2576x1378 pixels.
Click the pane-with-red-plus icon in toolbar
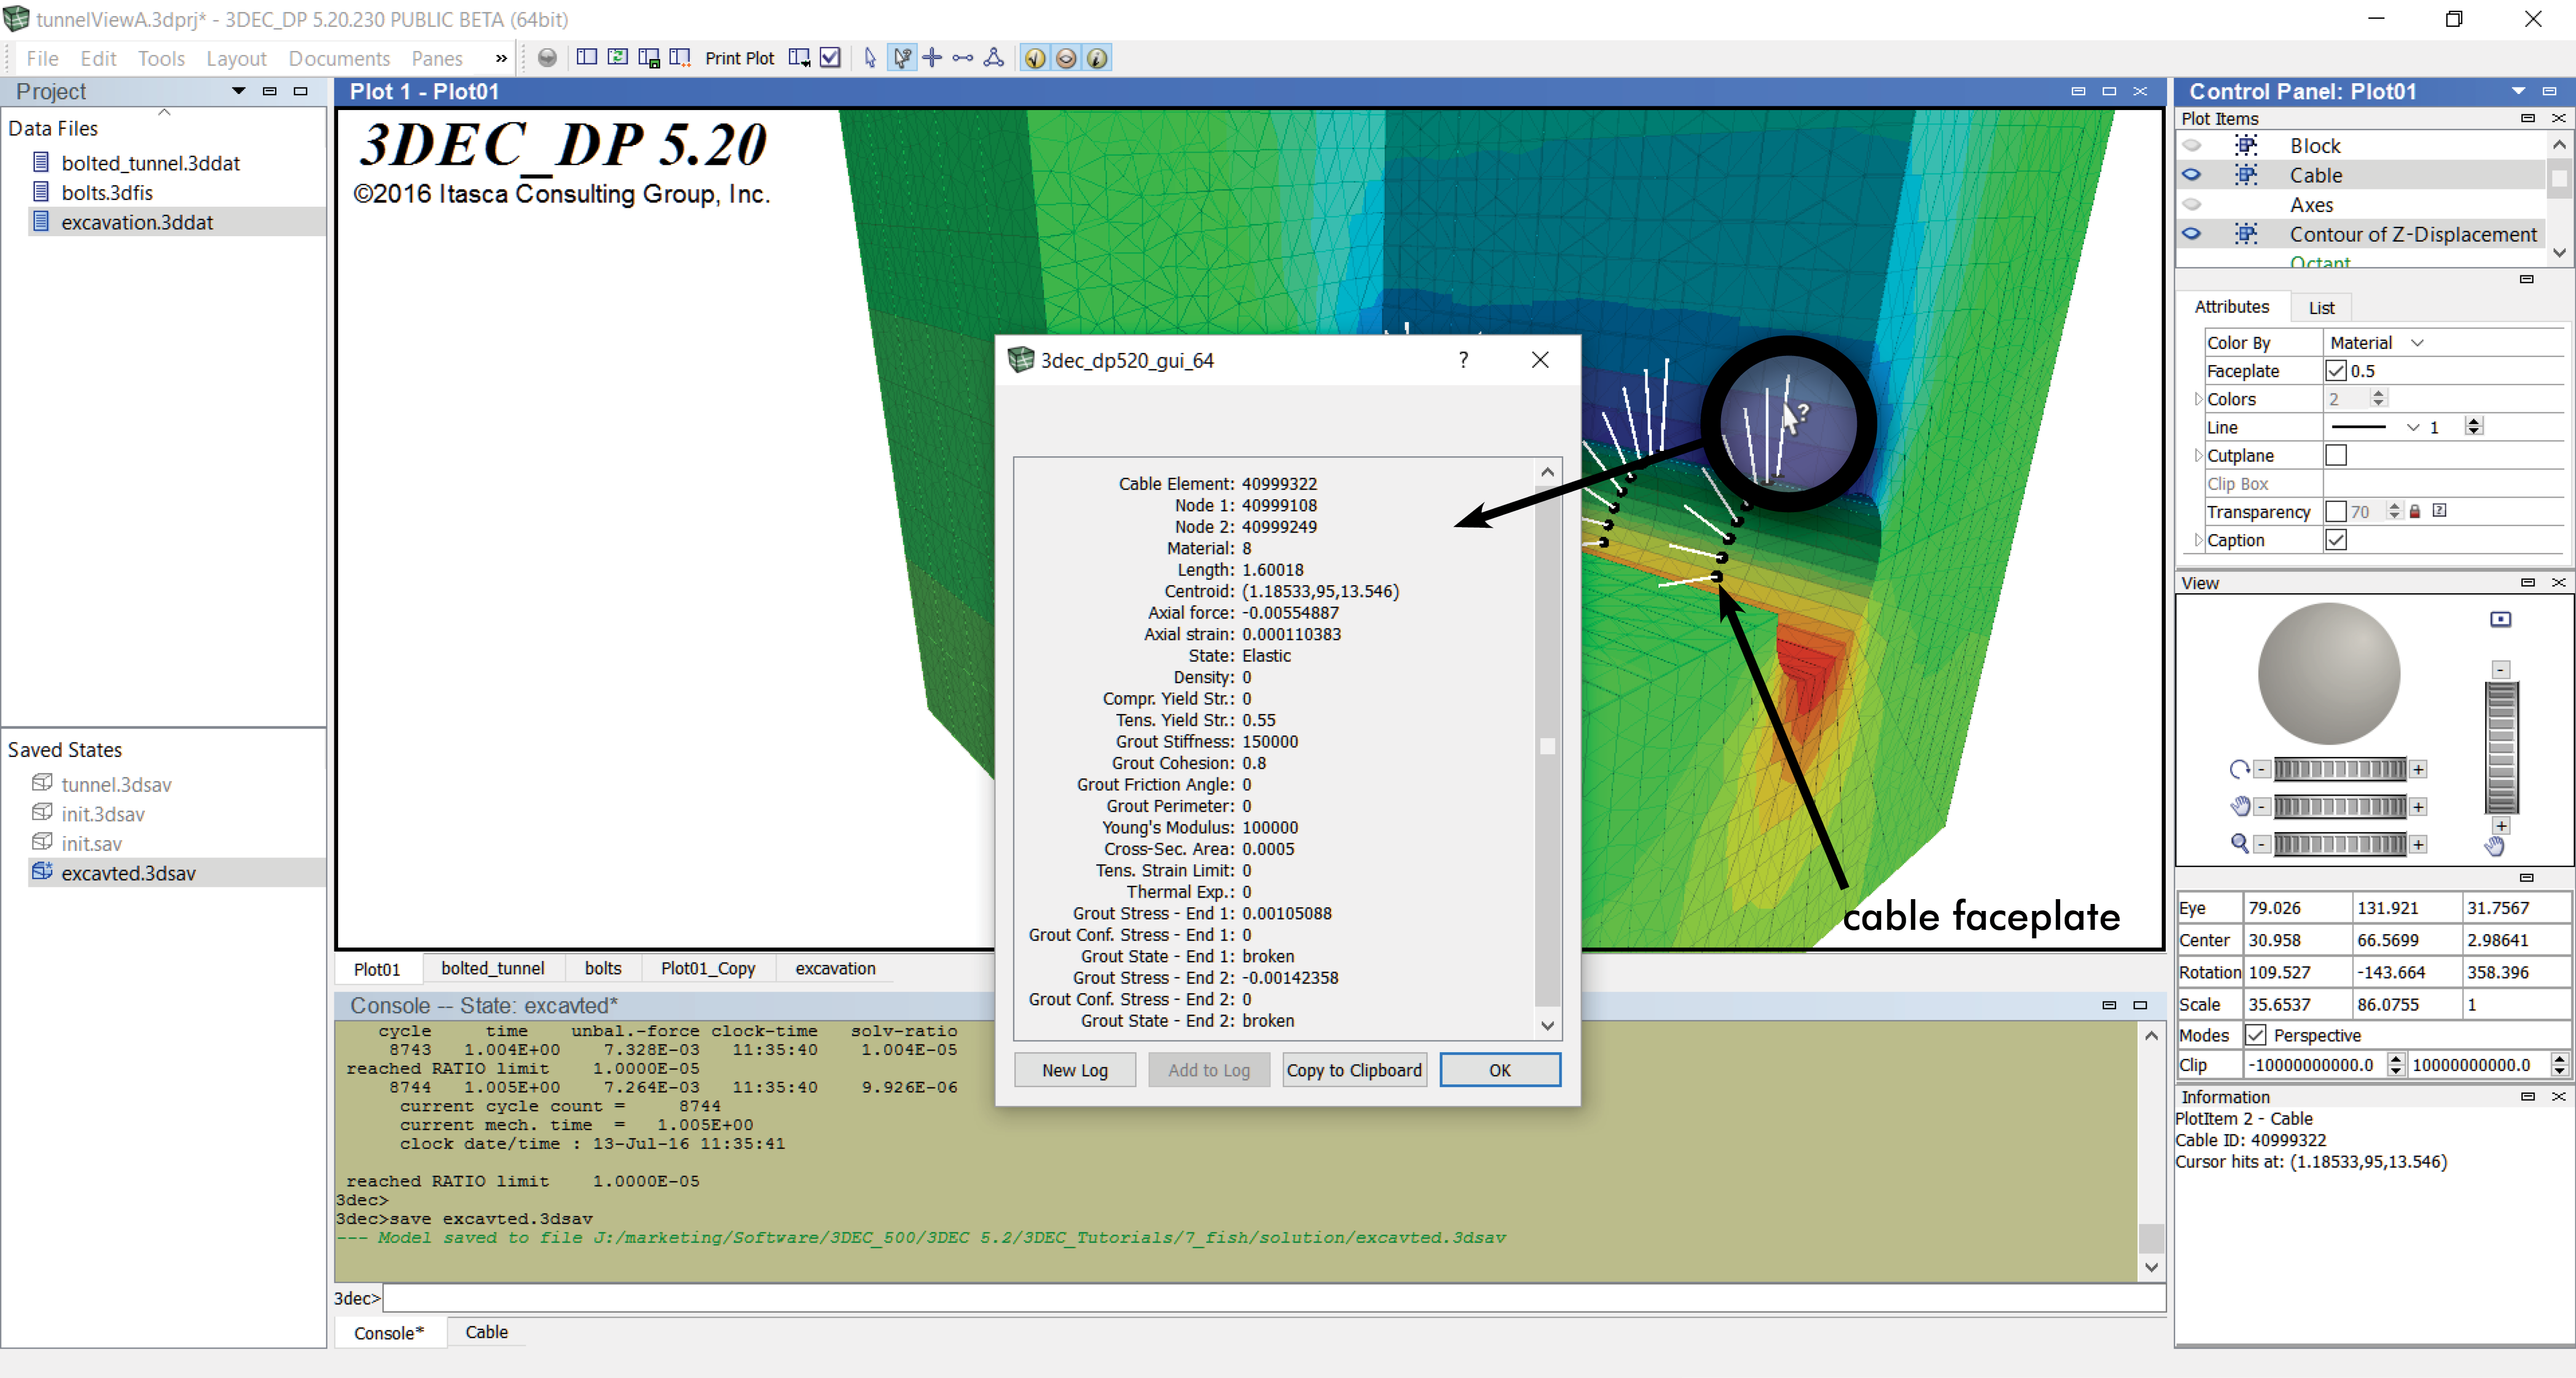(680, 58)
